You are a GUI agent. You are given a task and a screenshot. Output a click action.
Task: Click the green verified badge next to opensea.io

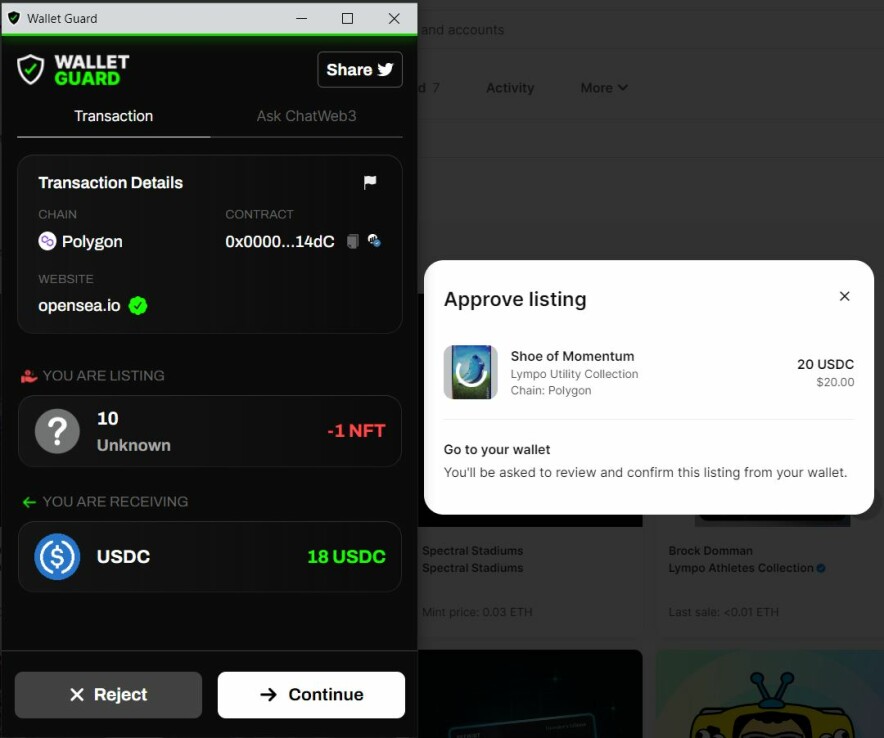(x=135, y=305)
